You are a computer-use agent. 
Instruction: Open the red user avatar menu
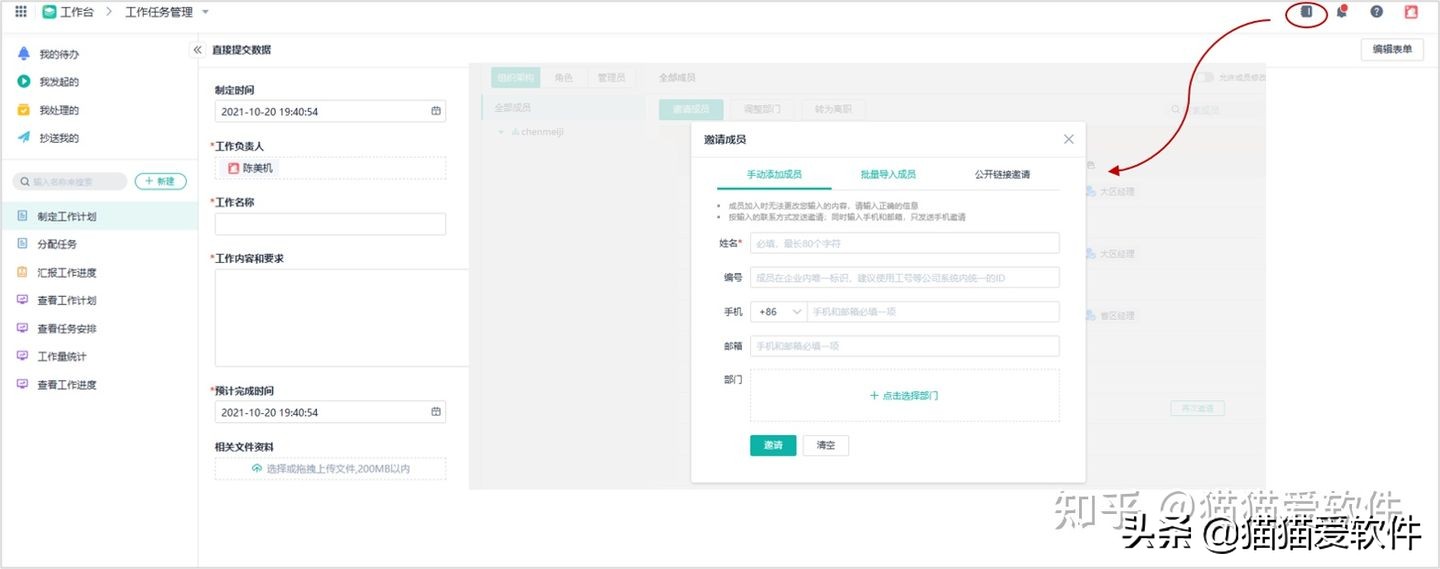tap(1411, 12)
